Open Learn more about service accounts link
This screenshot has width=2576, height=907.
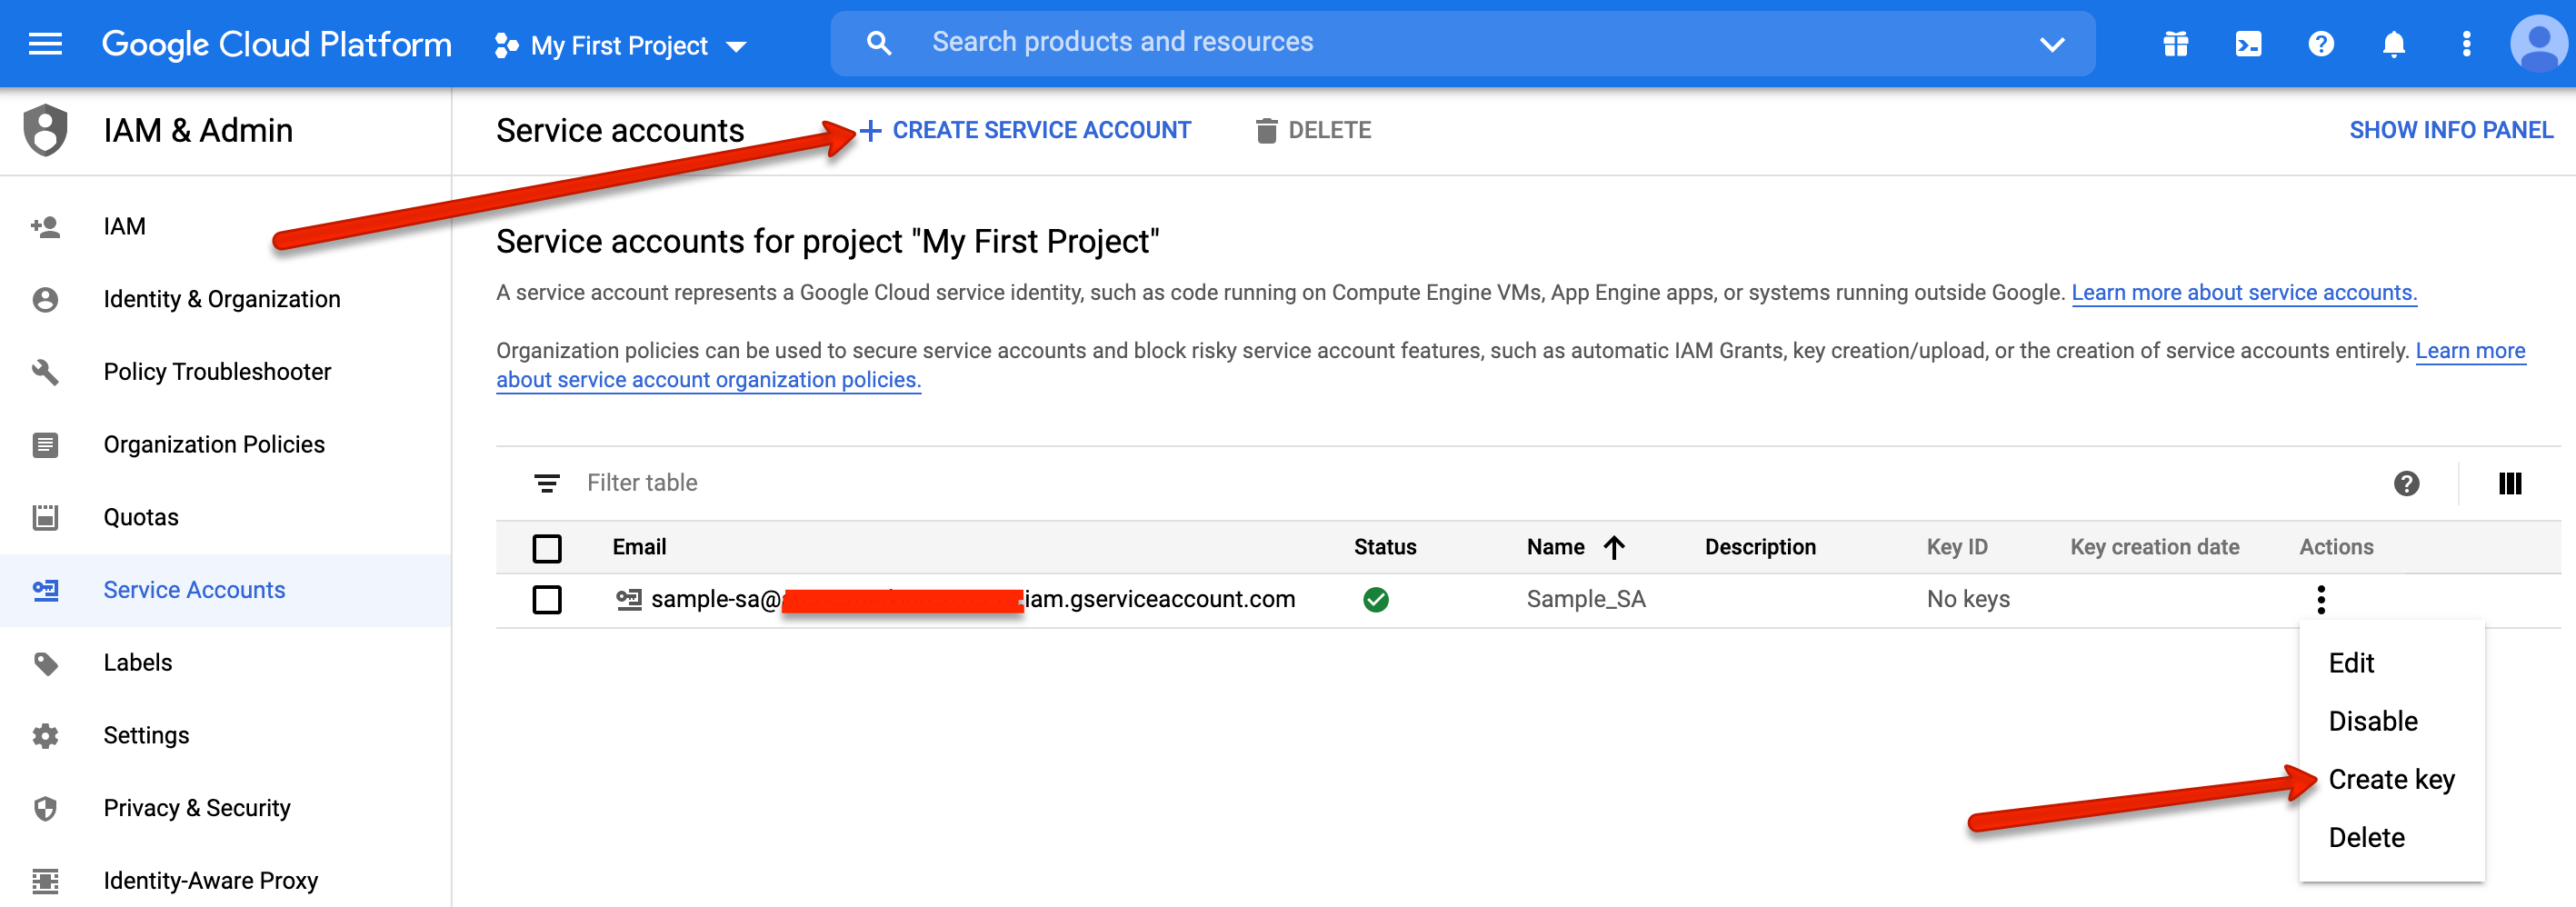click(x=2243, y=293)
